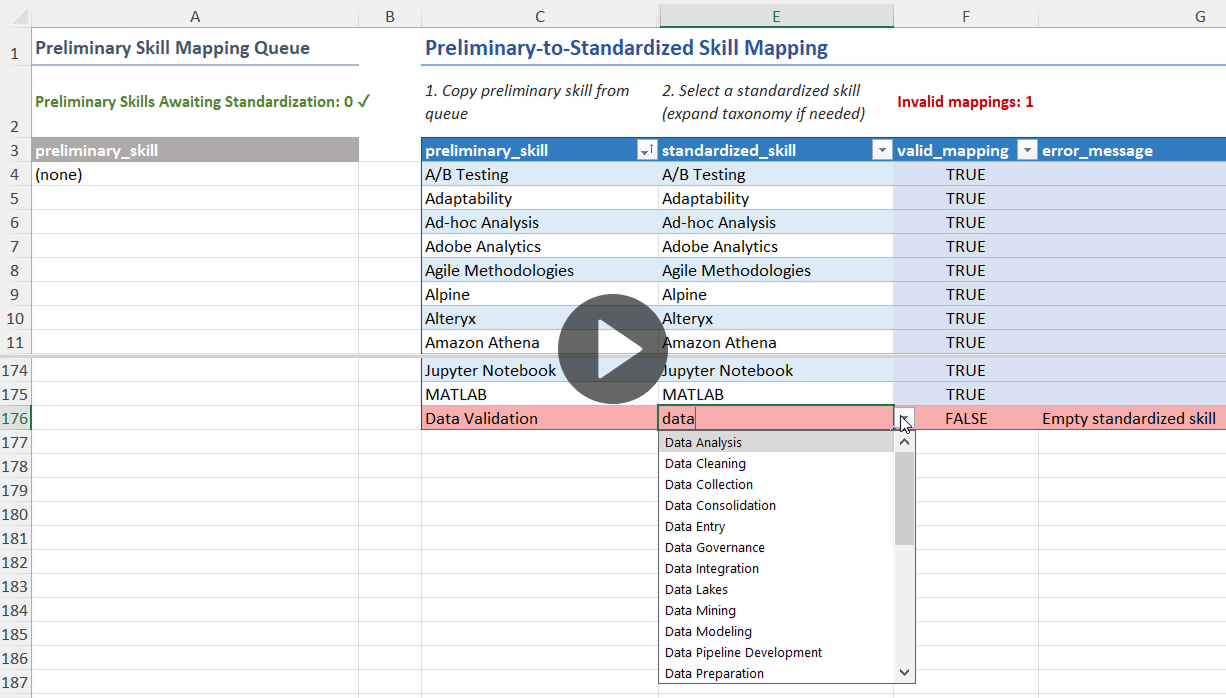Image resolution: width=1226 pixels, height=698 pixels.
Task: Click 'Copy preliminary skill from queue' instruction
Action: tap(527, 102)
